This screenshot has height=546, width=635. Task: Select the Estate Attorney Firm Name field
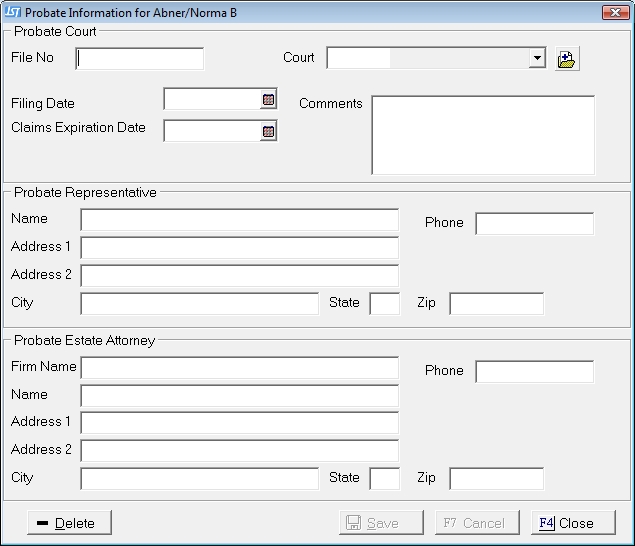point(239,368)
